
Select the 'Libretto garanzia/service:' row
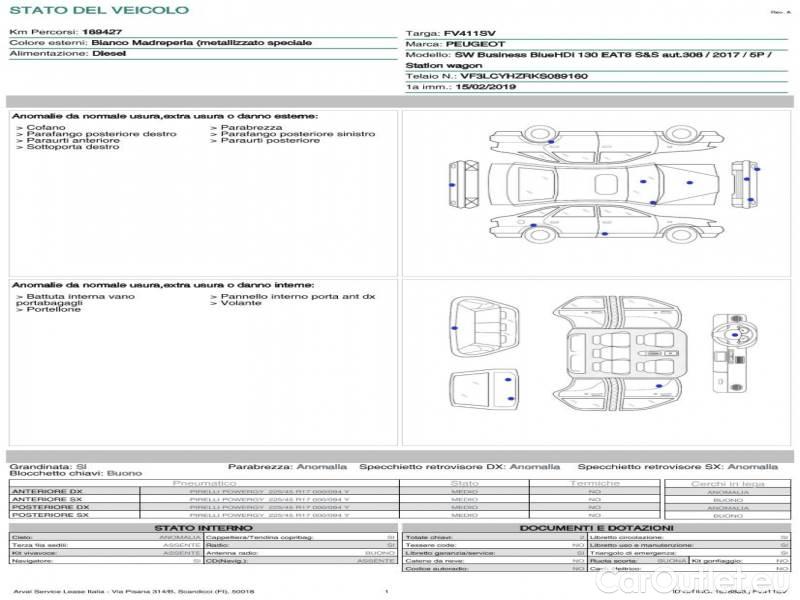click(494, 553)
